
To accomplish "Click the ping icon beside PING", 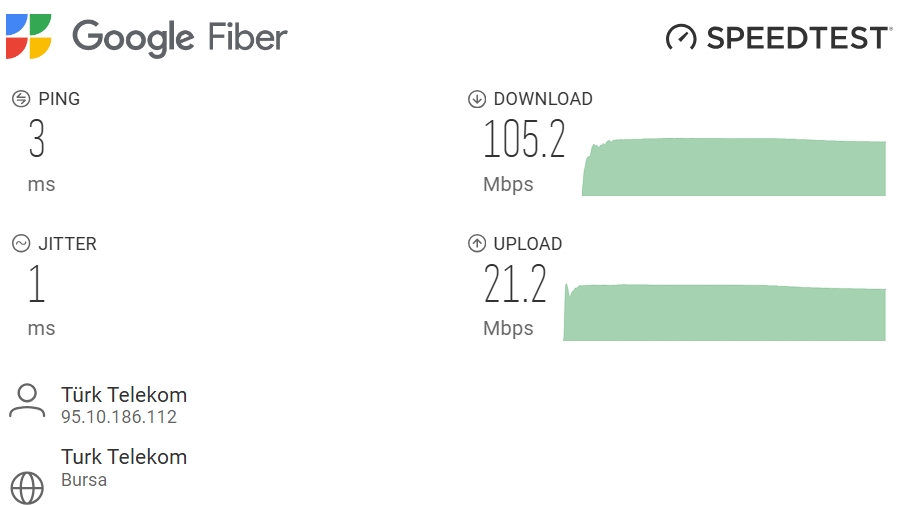I will pyautogui.click(x=21, y=99).
